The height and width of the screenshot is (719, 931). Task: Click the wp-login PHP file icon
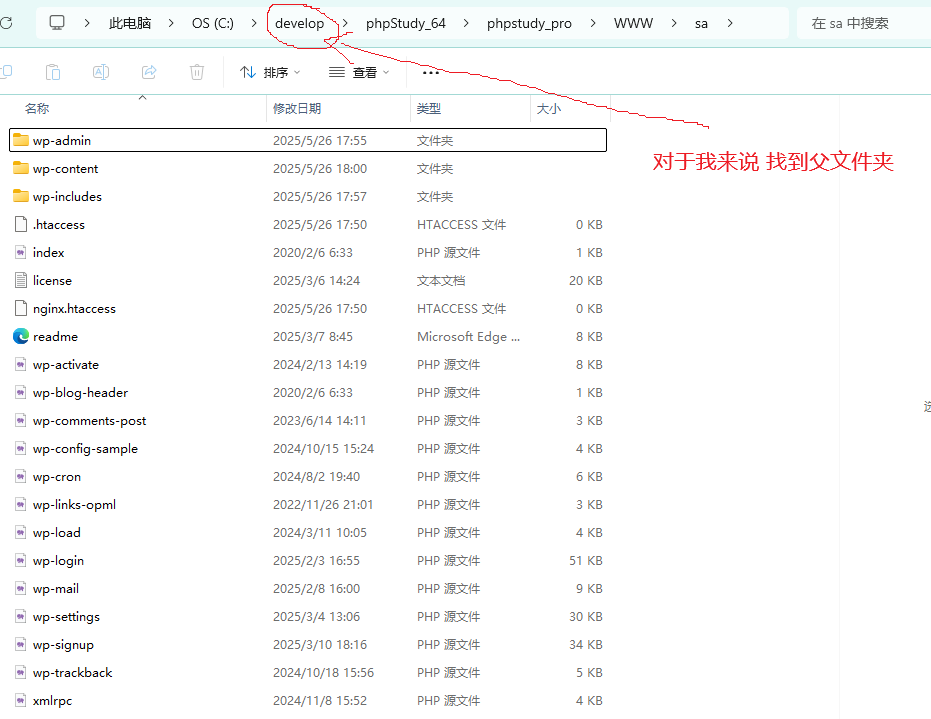21,560
